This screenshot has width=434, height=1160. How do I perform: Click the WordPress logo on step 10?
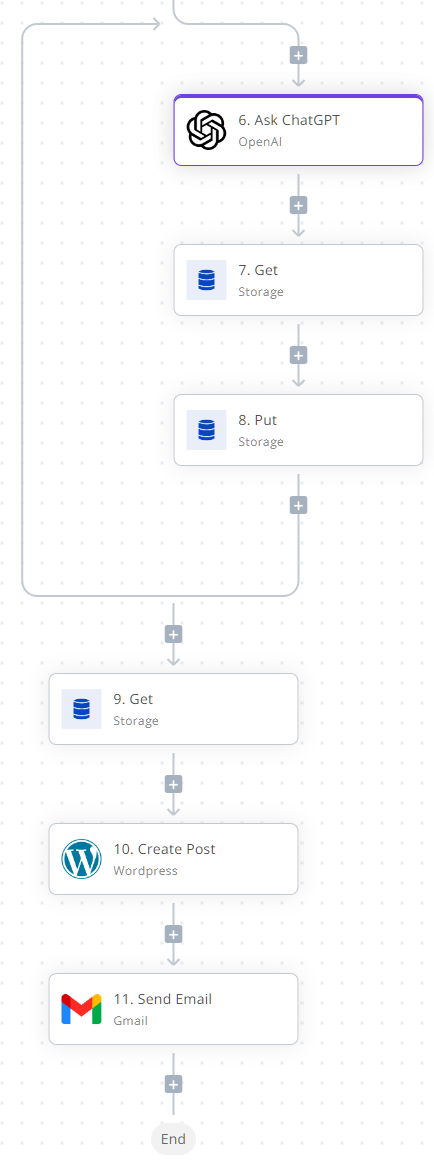pos(81,859)
